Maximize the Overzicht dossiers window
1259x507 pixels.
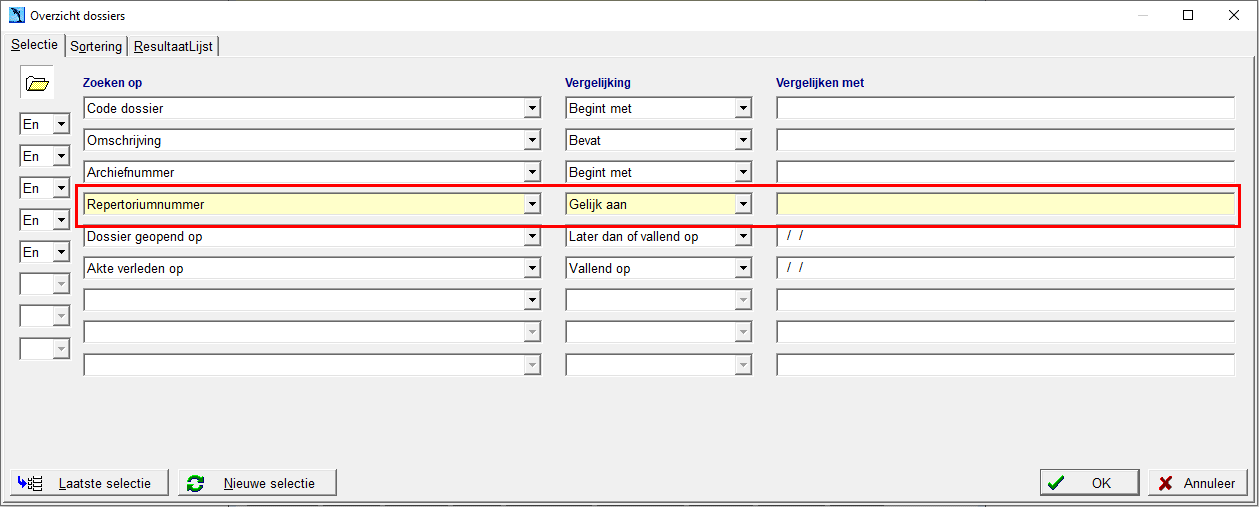pos(1188,15)
